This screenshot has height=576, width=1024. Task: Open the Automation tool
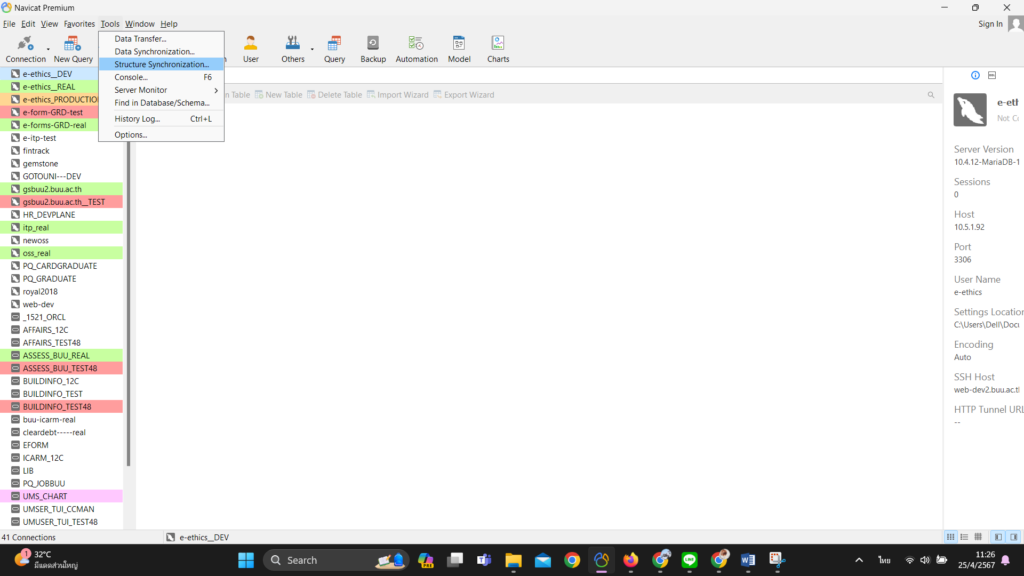pyautogui.click(x=416, y=48)
